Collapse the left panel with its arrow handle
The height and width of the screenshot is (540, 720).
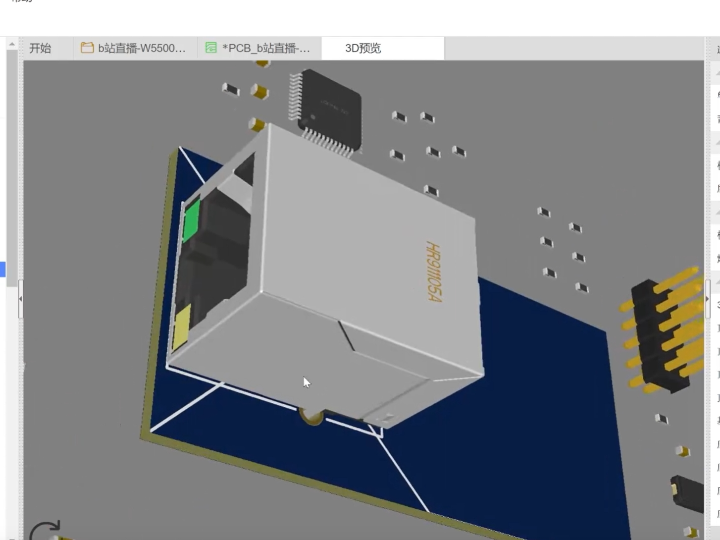pyautogui.click(x=20, y=298)
